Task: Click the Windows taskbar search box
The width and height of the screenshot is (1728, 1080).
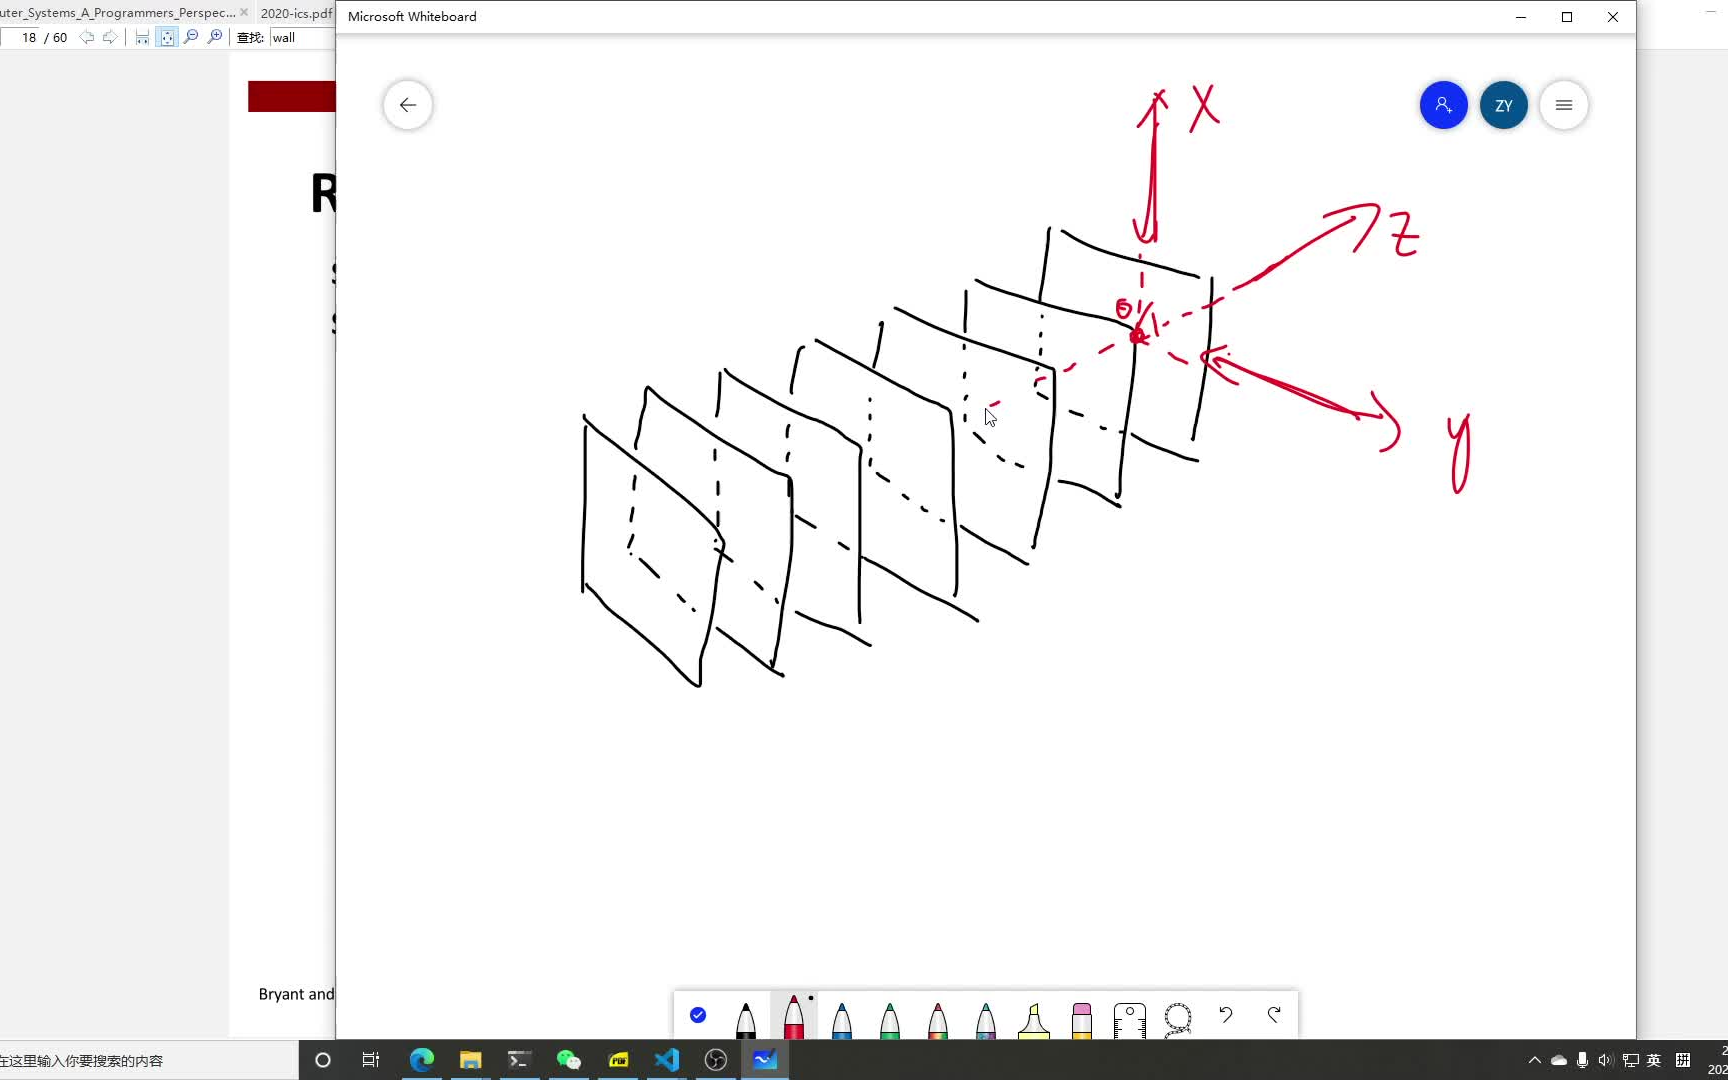Action: tap(148, 1060)
